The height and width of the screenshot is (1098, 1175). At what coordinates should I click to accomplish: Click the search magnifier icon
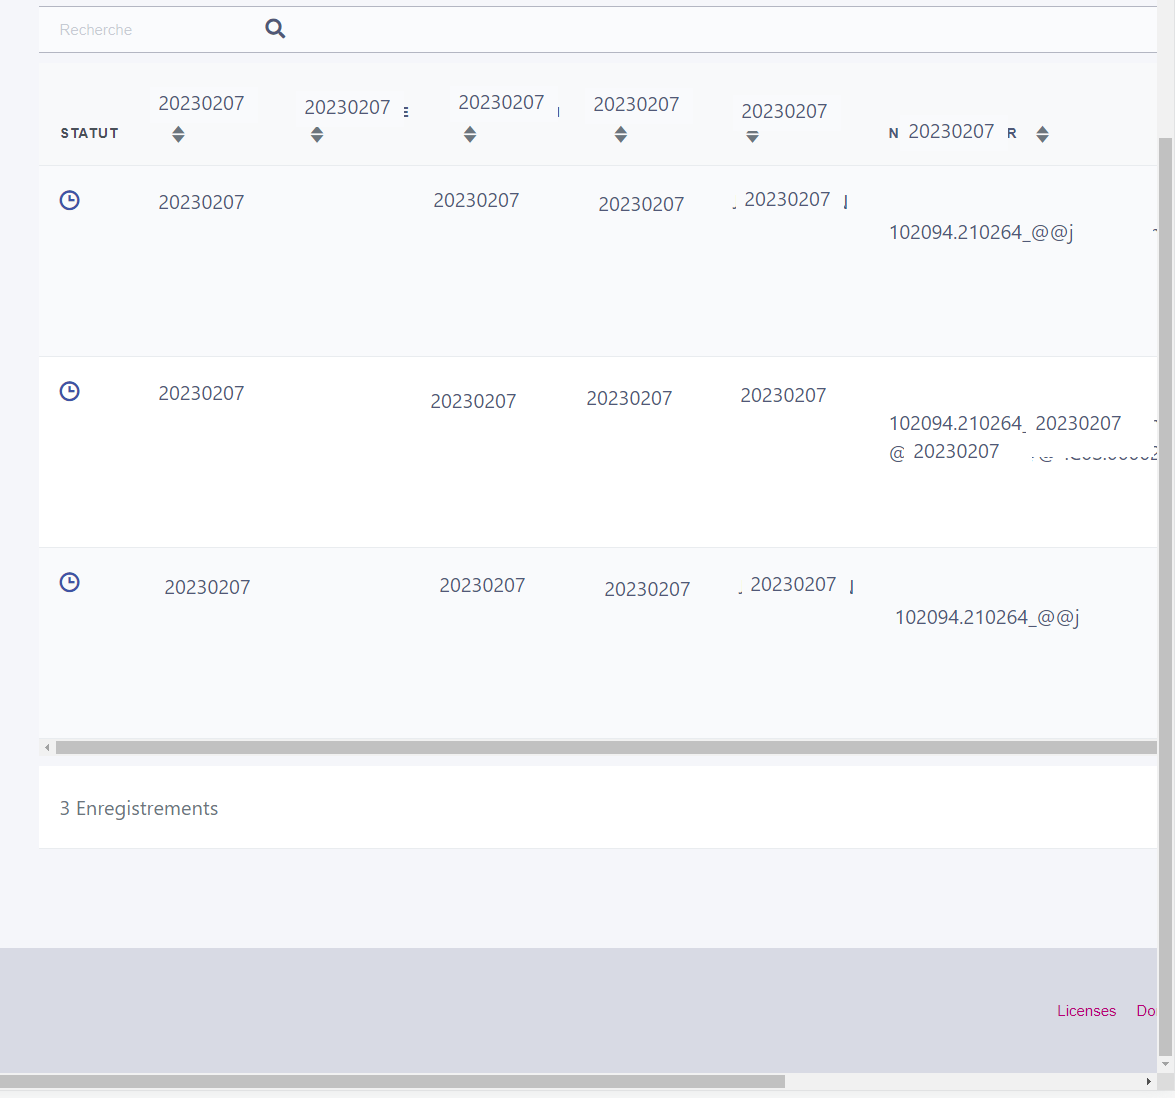(x=274, y=28)
